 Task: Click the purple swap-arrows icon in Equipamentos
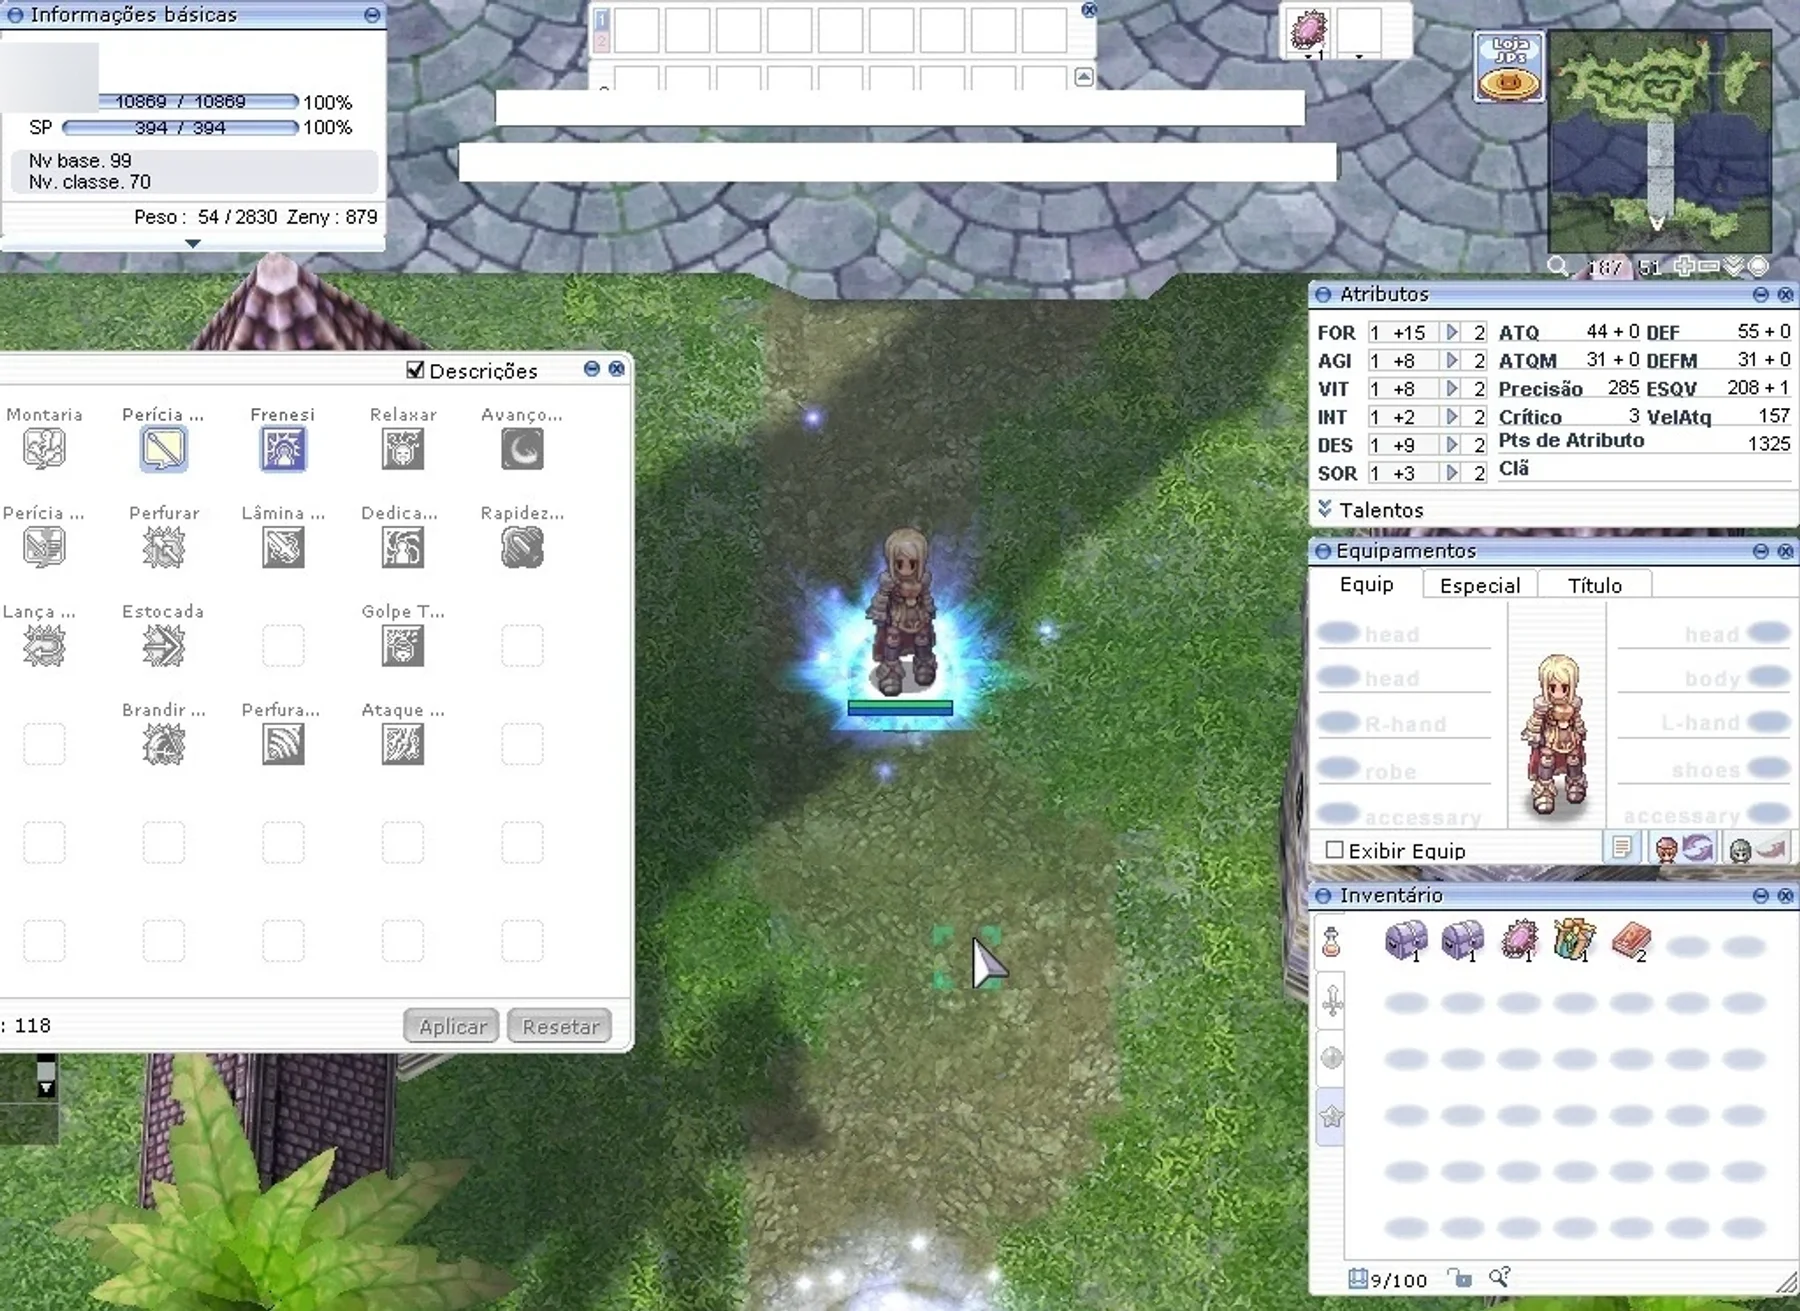coord(1697,849)
